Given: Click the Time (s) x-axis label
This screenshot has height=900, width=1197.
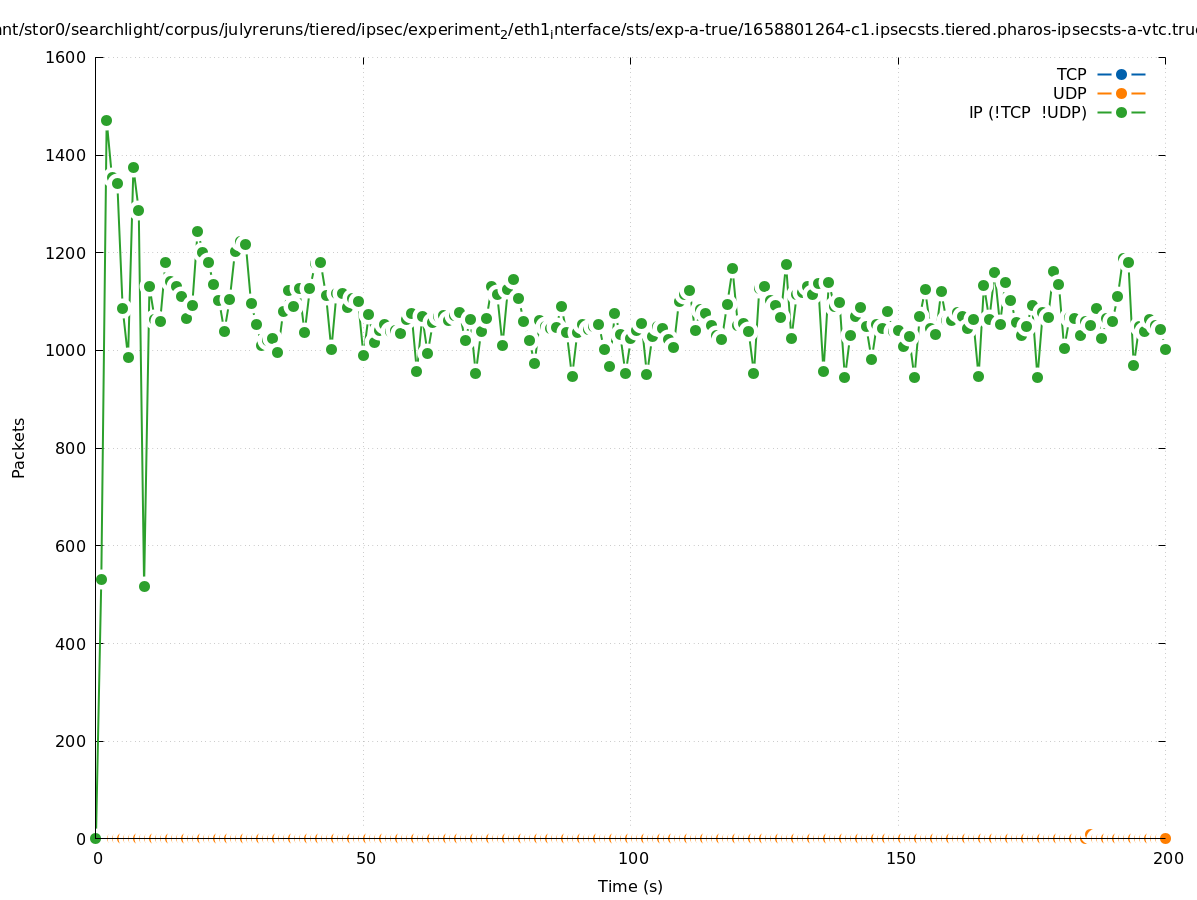Looking at the screenshot, I should coord(630,886).
